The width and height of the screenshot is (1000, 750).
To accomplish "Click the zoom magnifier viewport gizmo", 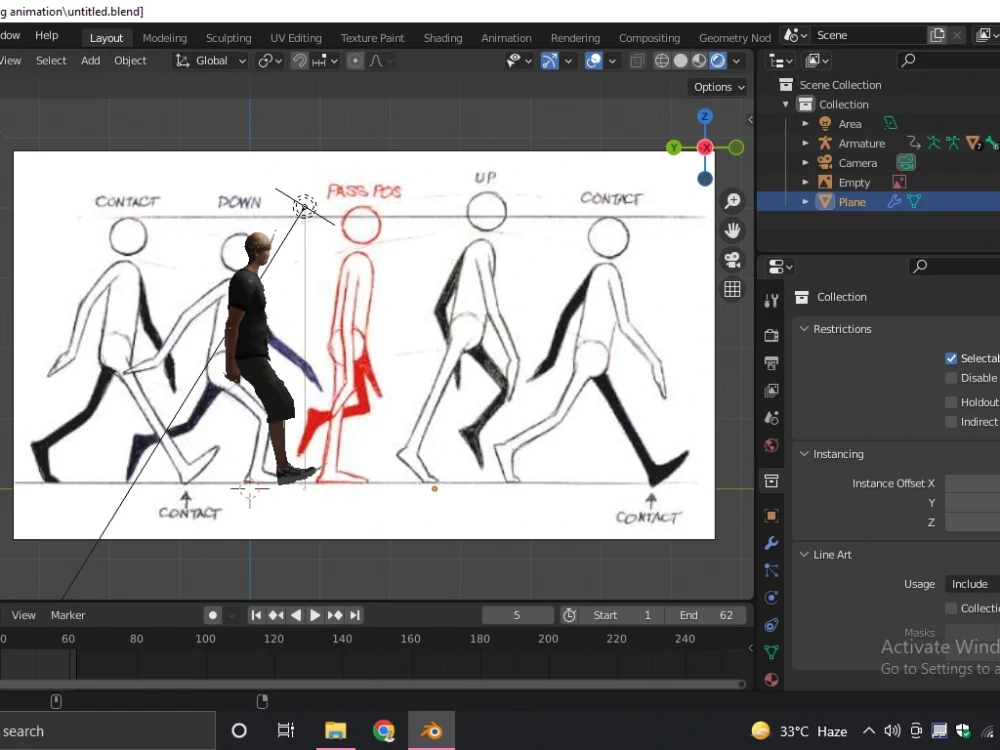I will tap(732, 201).
